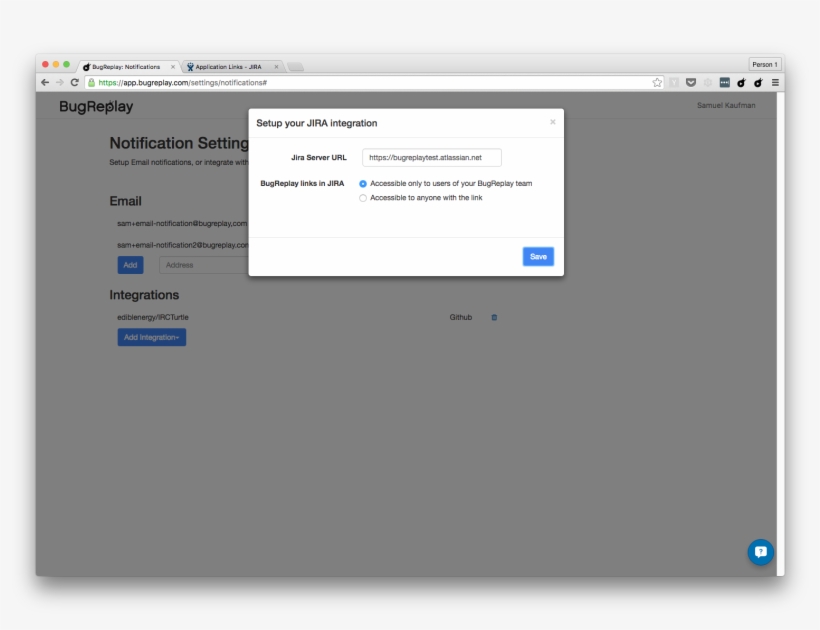The image size is (820, 630).
Task: Click the Github label in integrations
Action: pyautogui.click(x=461, y=317)
